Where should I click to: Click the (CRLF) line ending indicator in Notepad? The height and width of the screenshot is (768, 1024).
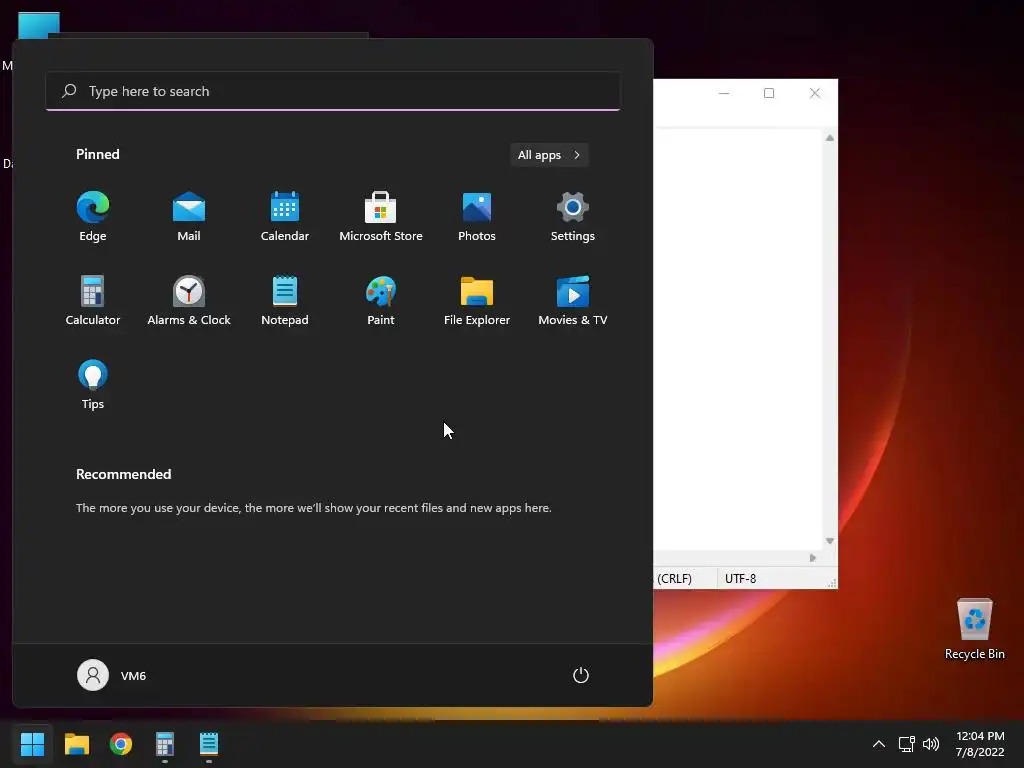tap(674, 579)
